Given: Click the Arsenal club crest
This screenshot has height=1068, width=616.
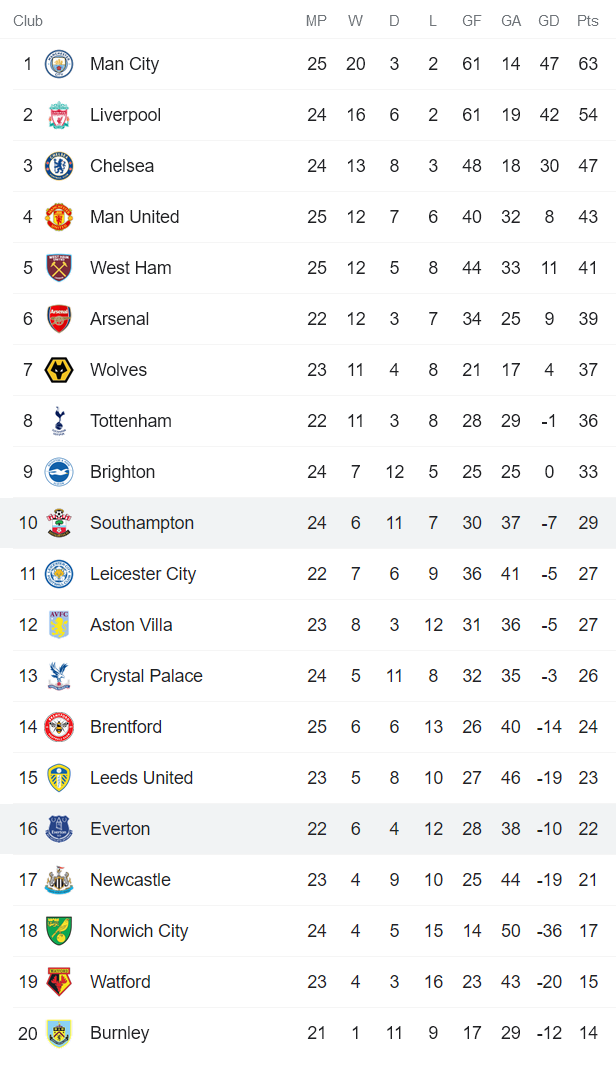Looking at the screenshot, I should pos(59,319).
